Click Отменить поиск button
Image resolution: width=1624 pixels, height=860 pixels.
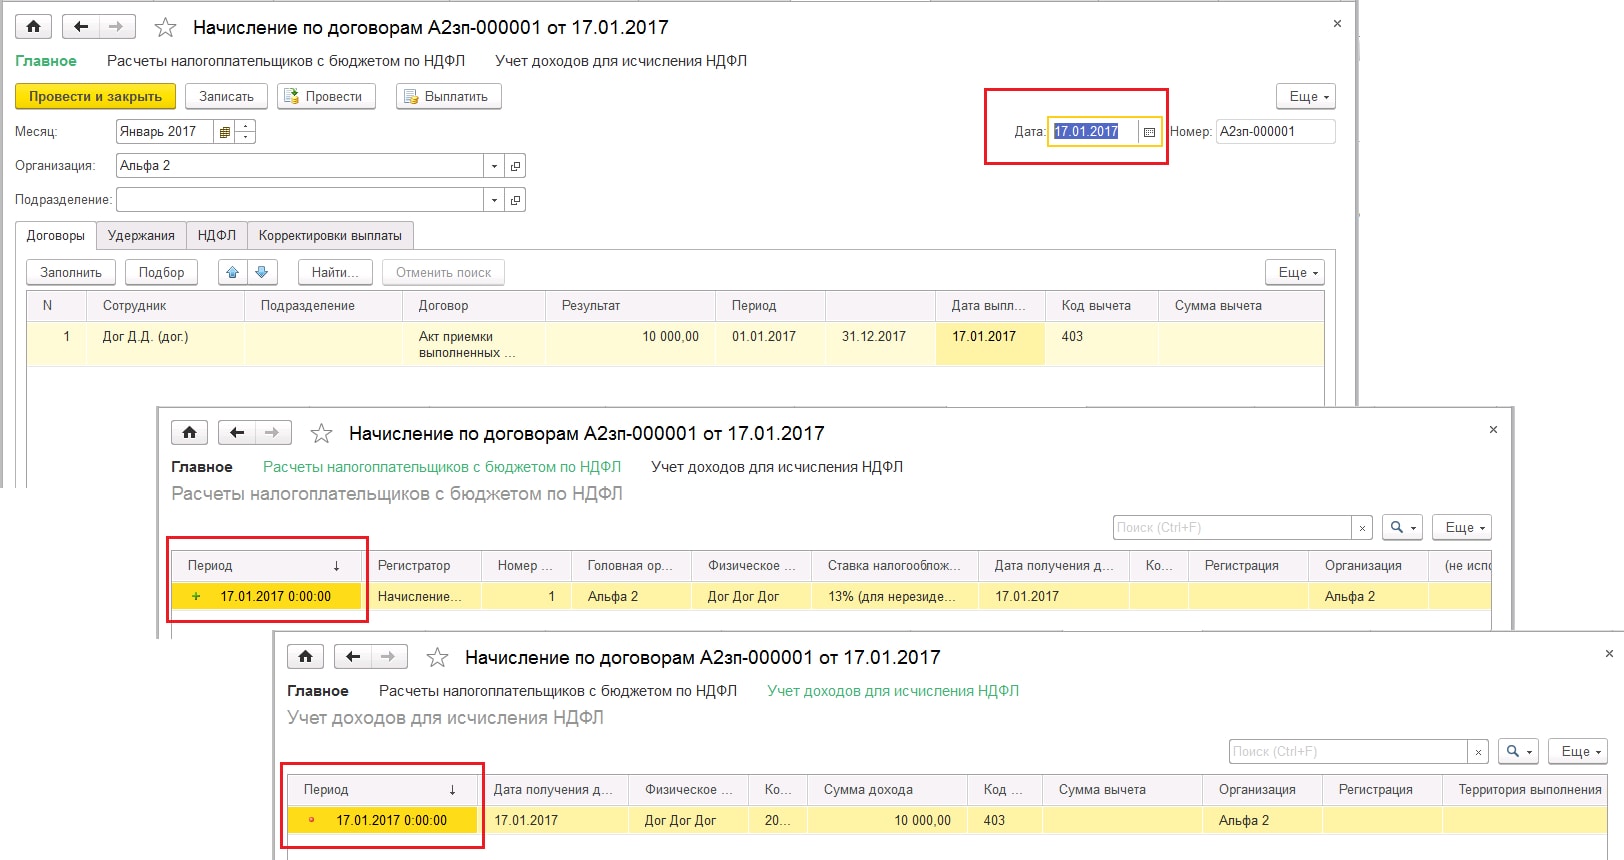(x=443, y=272)
